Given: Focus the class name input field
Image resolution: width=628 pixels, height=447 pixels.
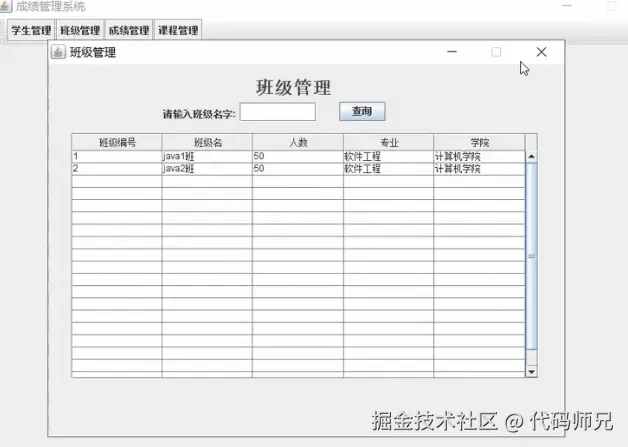Looking at the screenshot, I should 278,112.
